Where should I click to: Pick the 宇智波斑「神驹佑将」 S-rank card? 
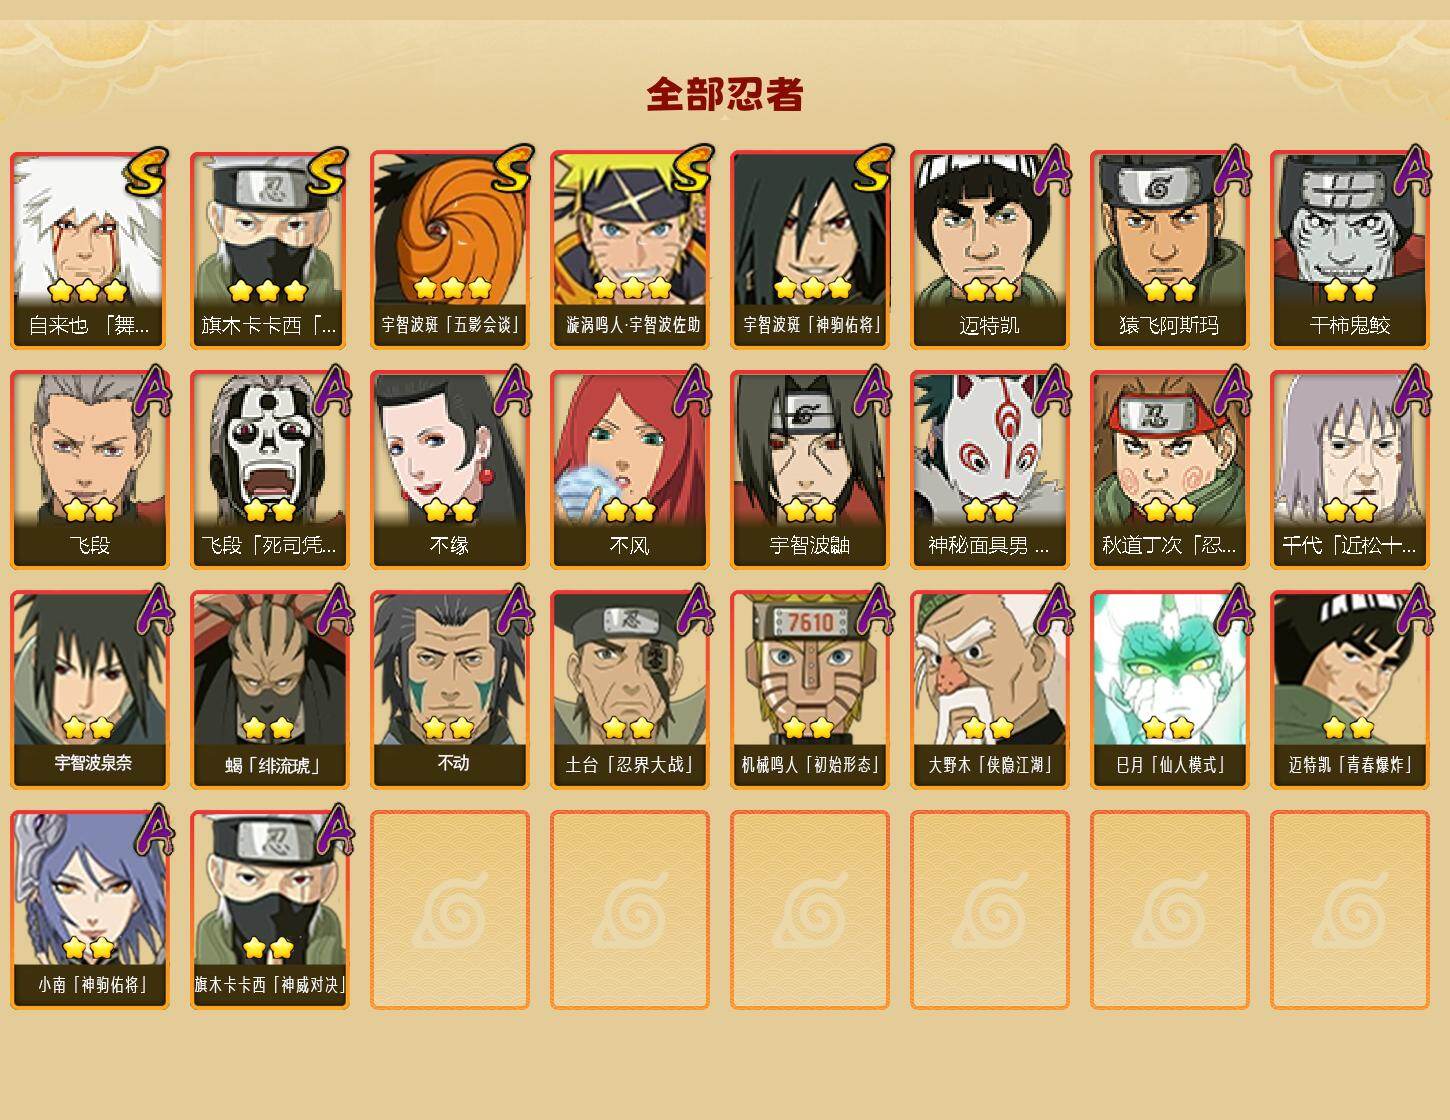pos(810,250)
